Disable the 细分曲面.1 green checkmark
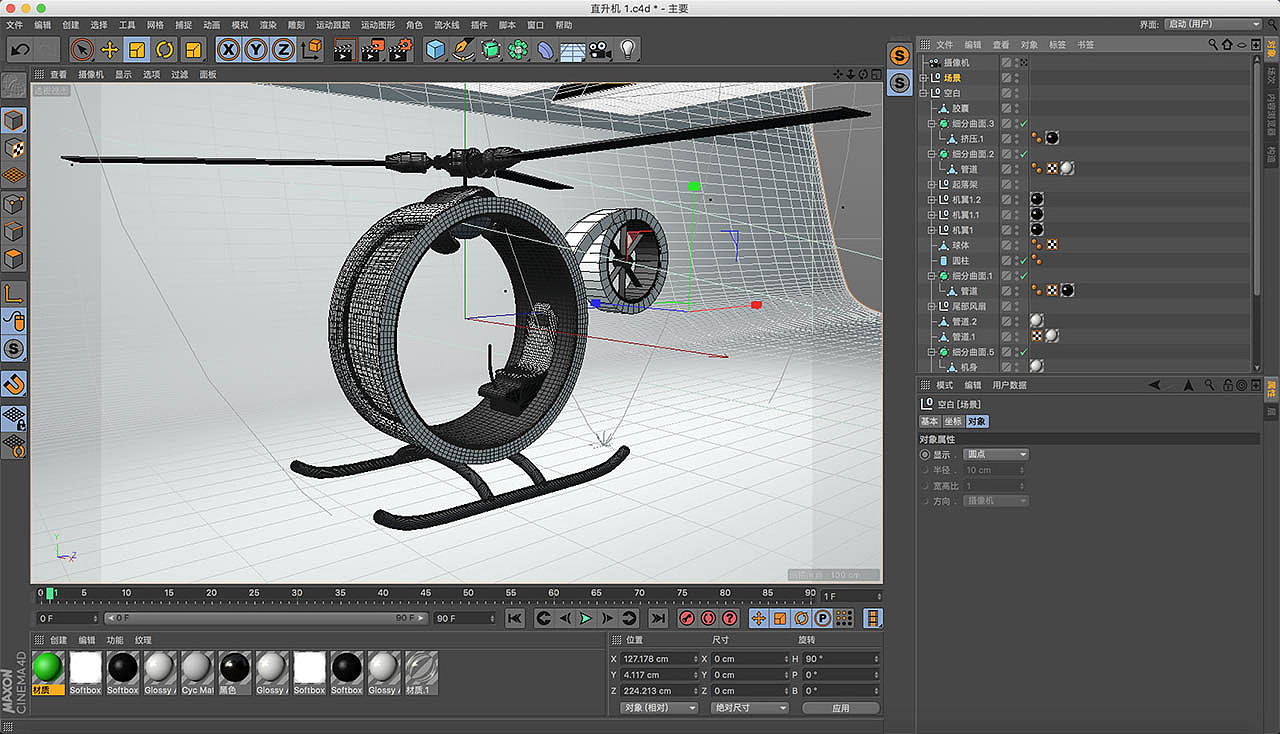 [1024, 275]
